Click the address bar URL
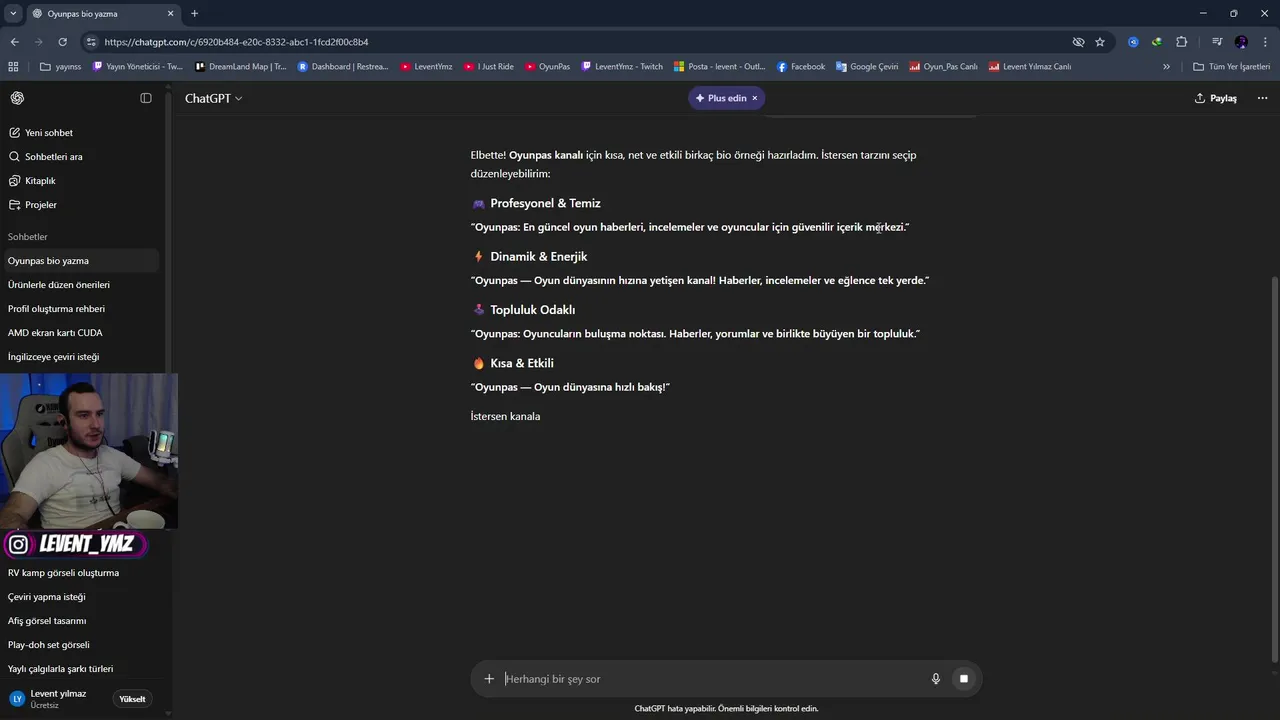The image size is (1280, 720). (x=236, y=42)
